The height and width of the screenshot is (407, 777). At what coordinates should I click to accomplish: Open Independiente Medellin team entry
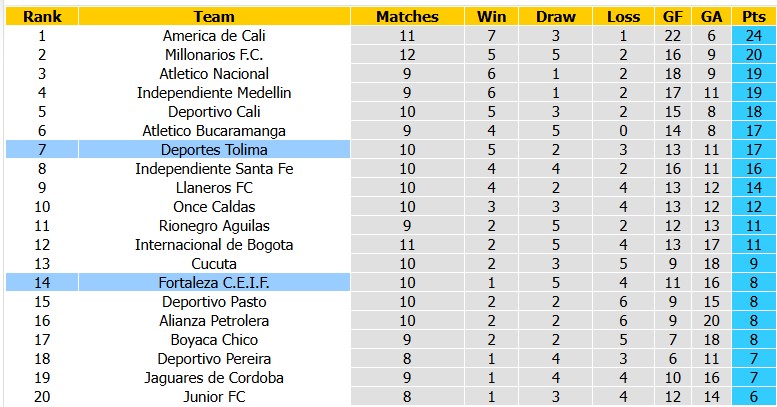click(x=214, y=93)
